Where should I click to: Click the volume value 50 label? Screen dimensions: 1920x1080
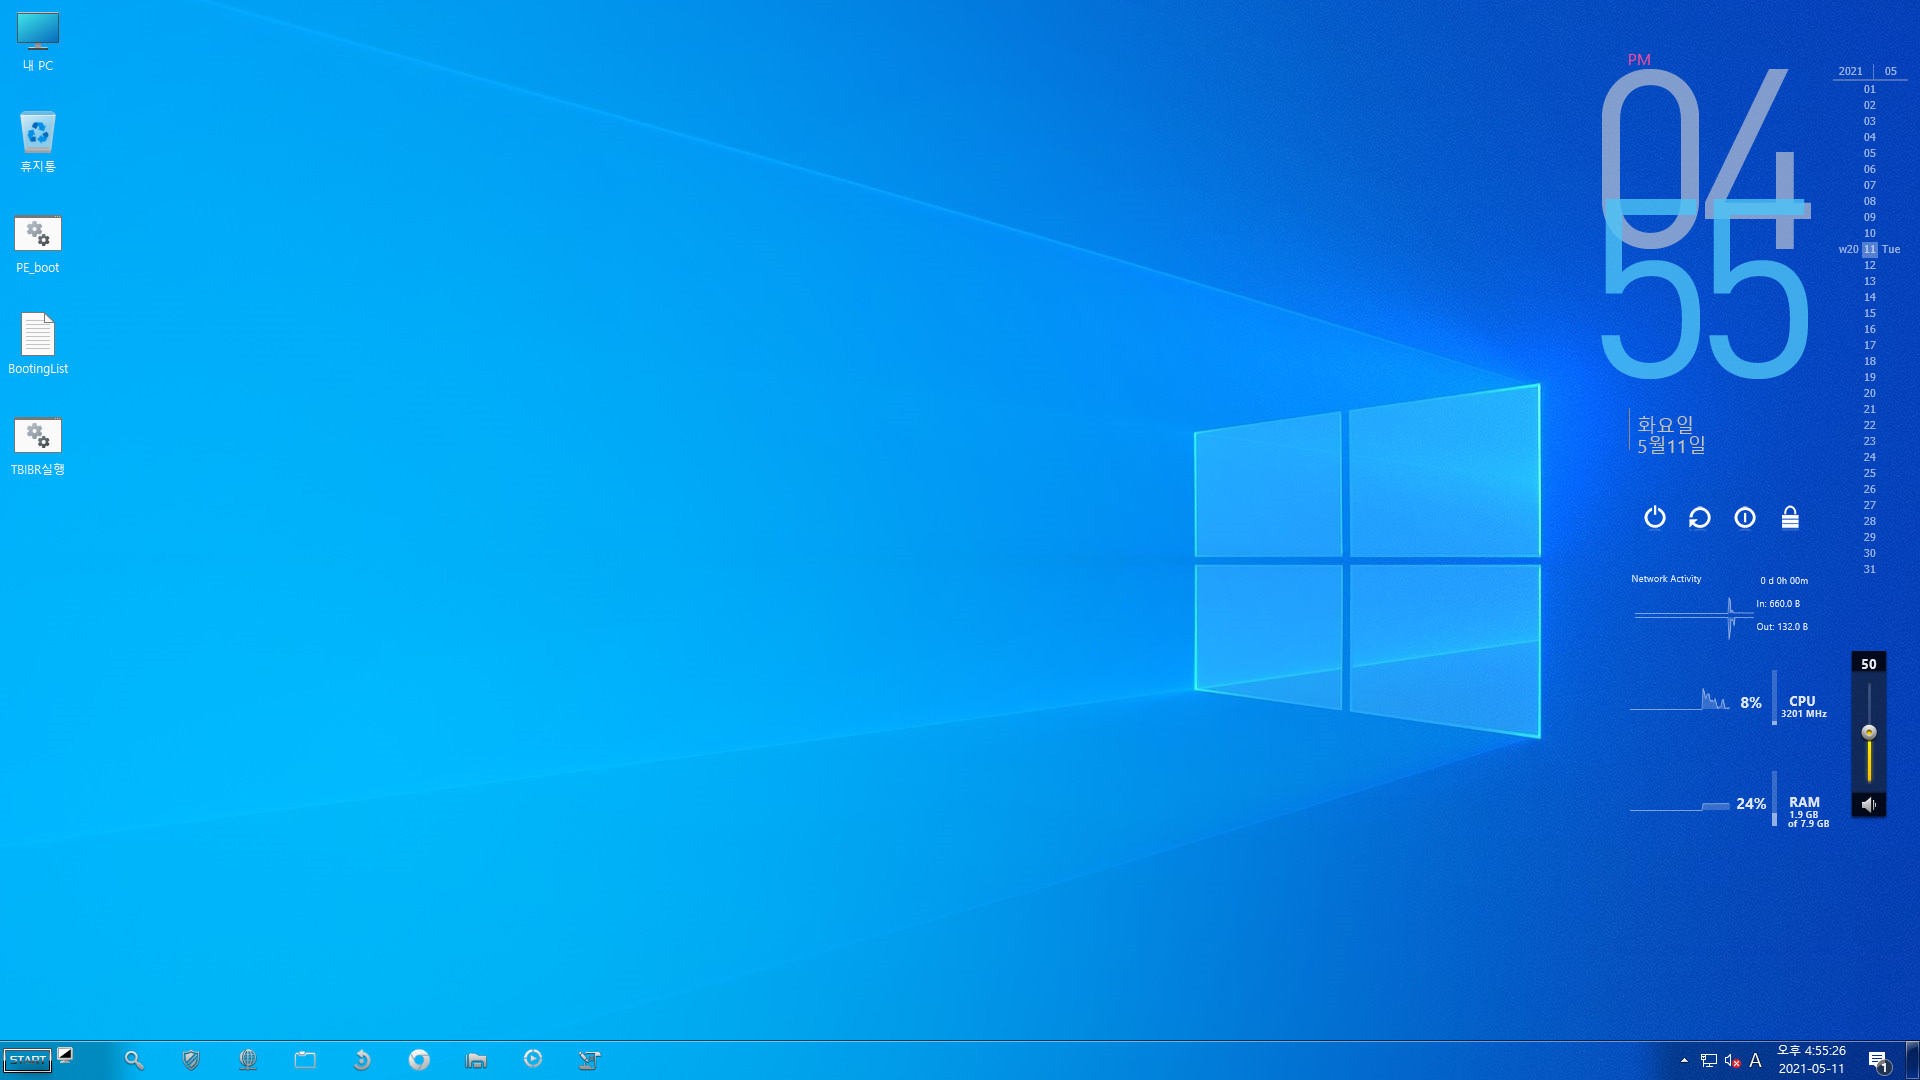pyautogui.click(x=1868, y=663)
